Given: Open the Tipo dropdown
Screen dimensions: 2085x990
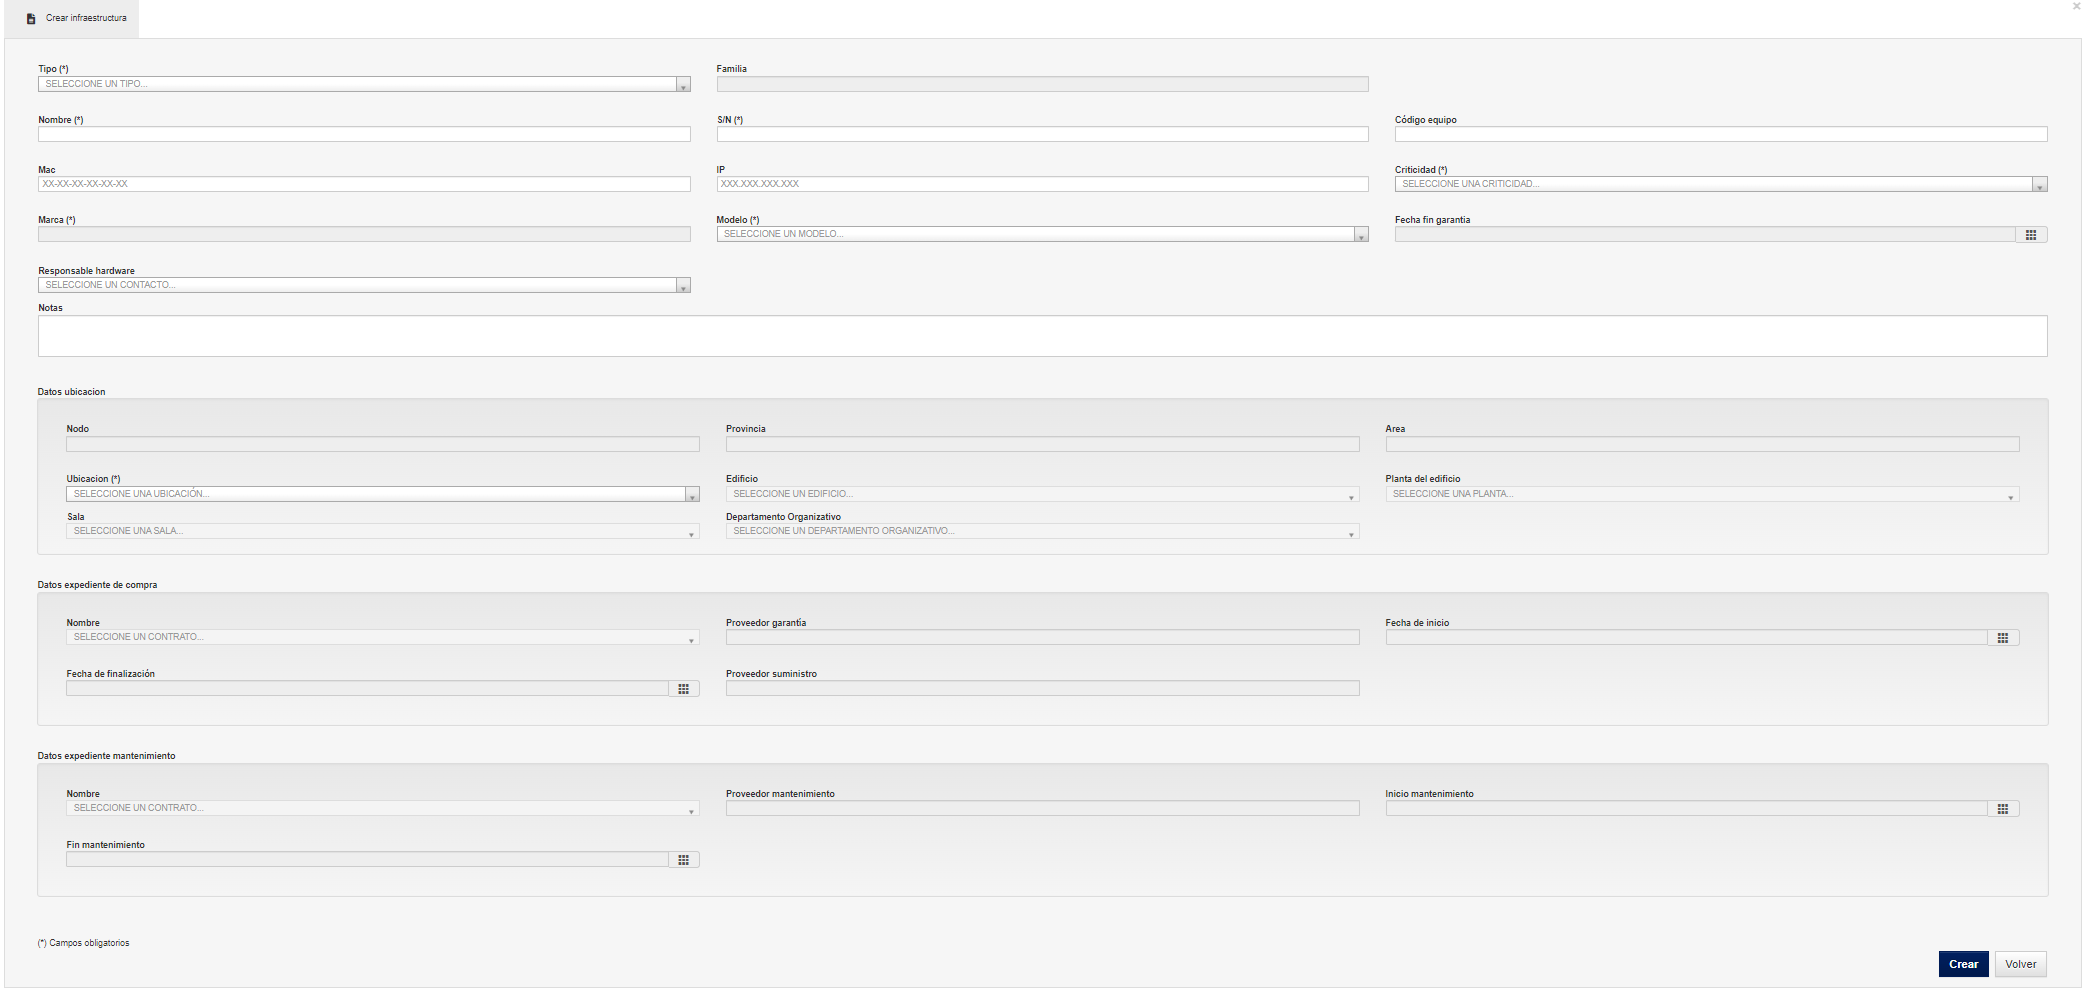Looking at the screenshot, I should [364, 84].
